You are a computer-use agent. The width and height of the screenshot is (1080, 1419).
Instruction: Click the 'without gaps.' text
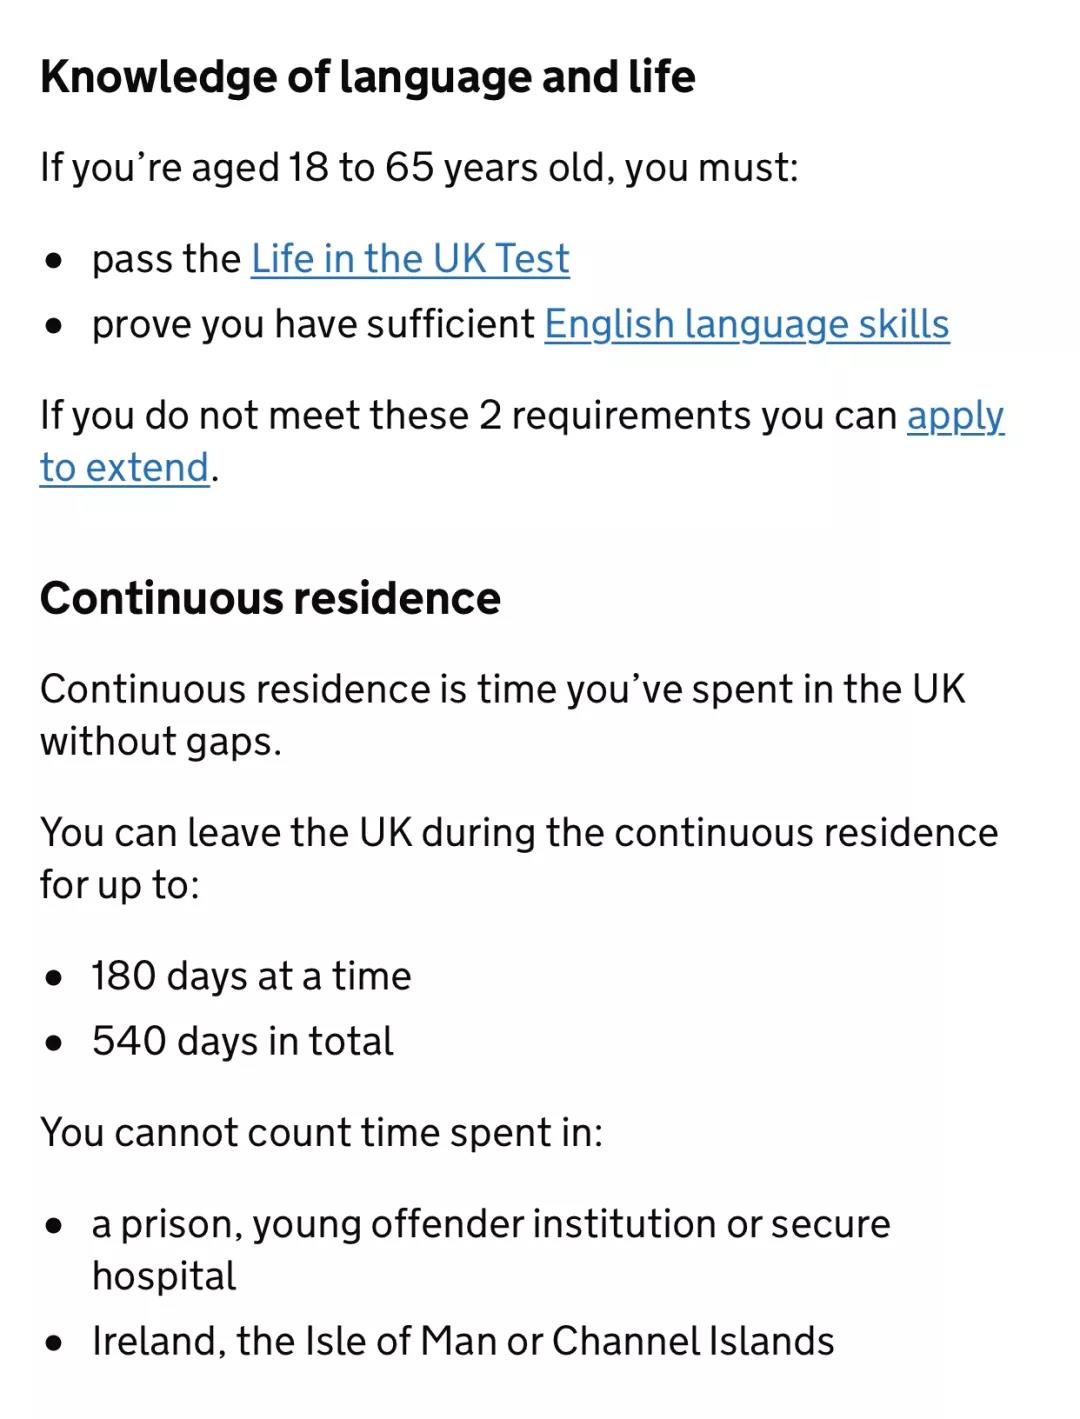pyautogui.click(x=160, y=742)
